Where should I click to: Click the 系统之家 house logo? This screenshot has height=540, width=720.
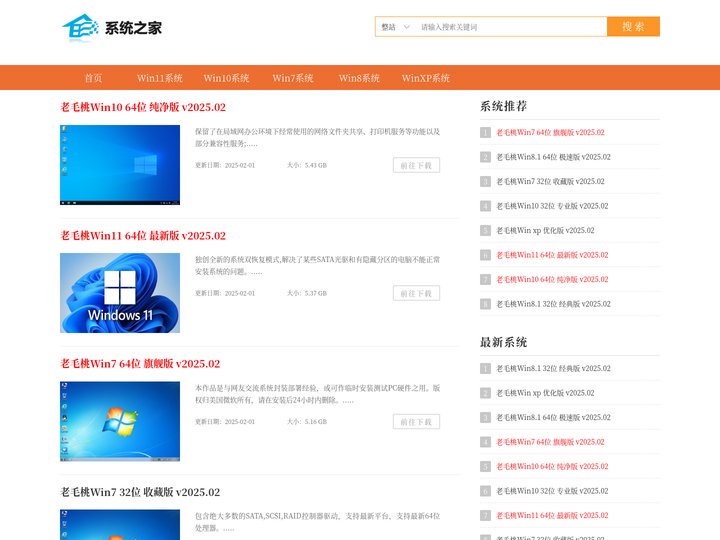coord(112,28)
